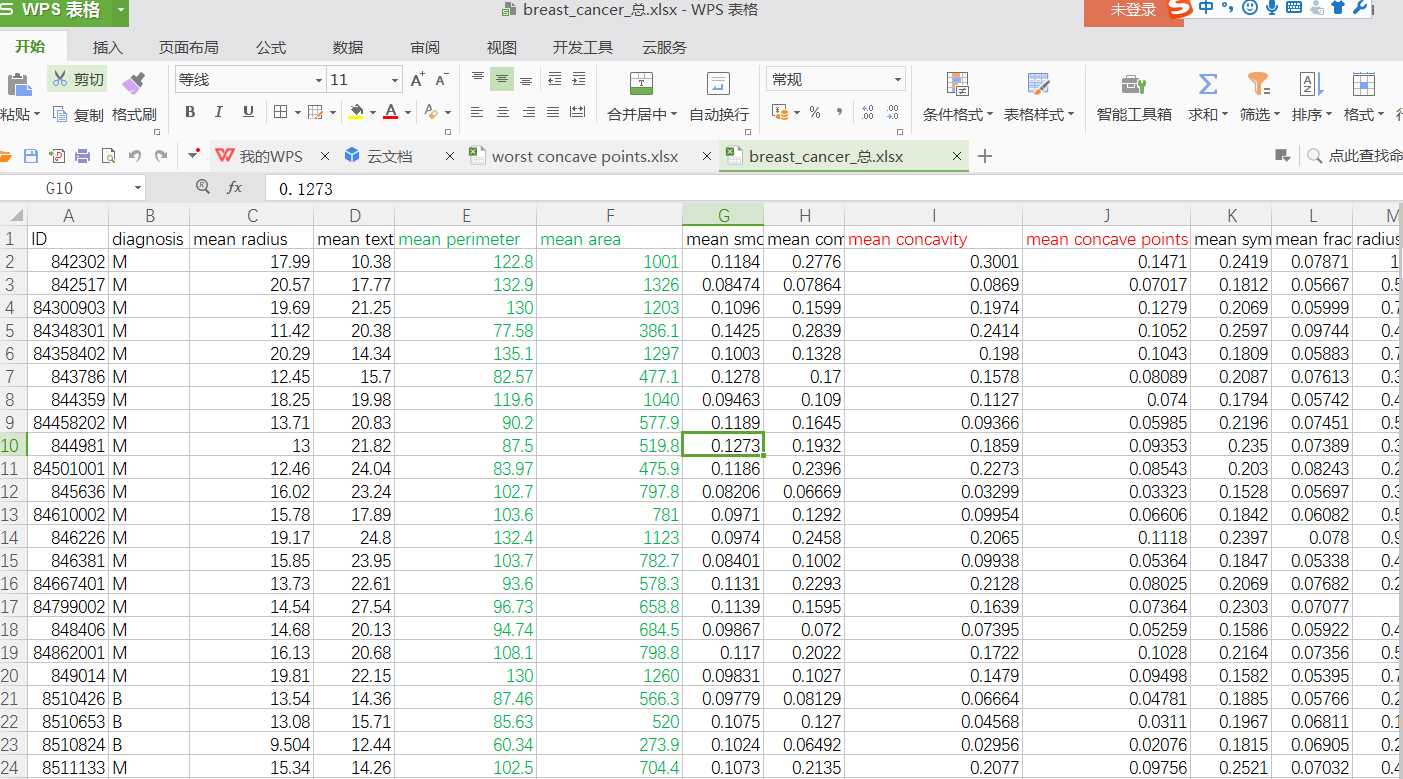The image size is (1403, 779).
Task: Open the 数据 (Data) ribbon tab
Action: click(x=347, y=47)
